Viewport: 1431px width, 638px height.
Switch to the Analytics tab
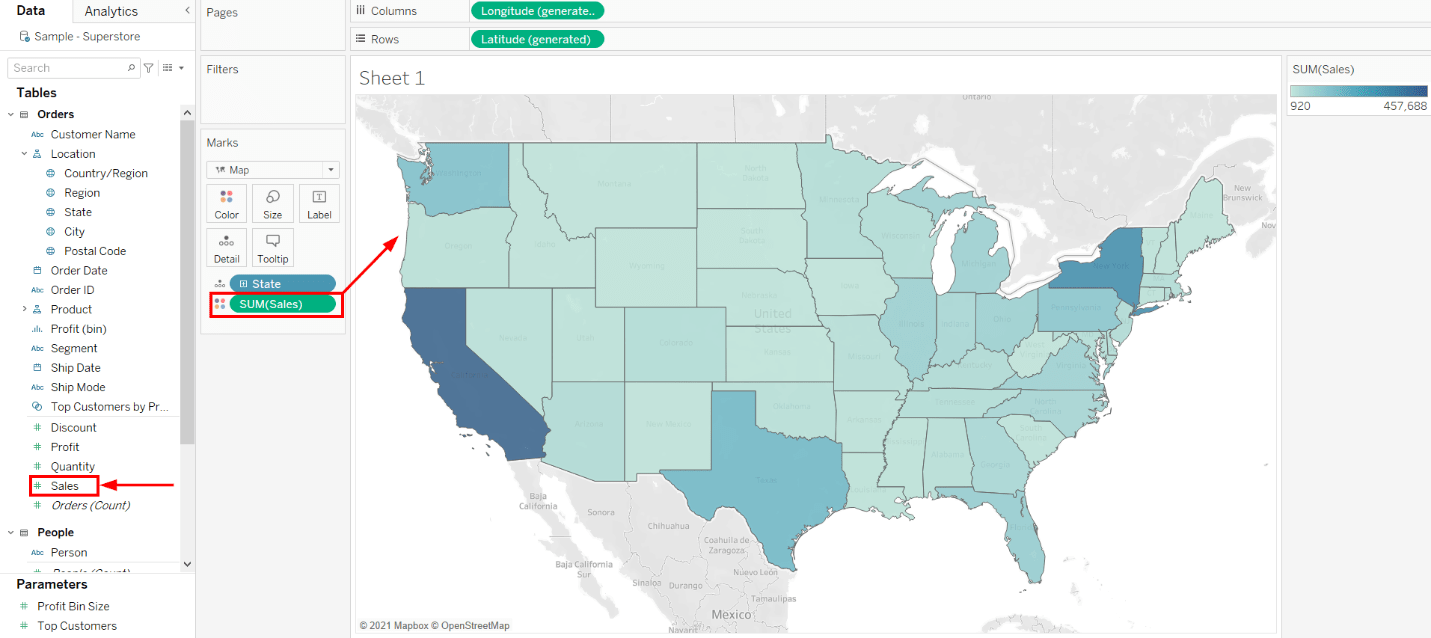tap(111, 11)
